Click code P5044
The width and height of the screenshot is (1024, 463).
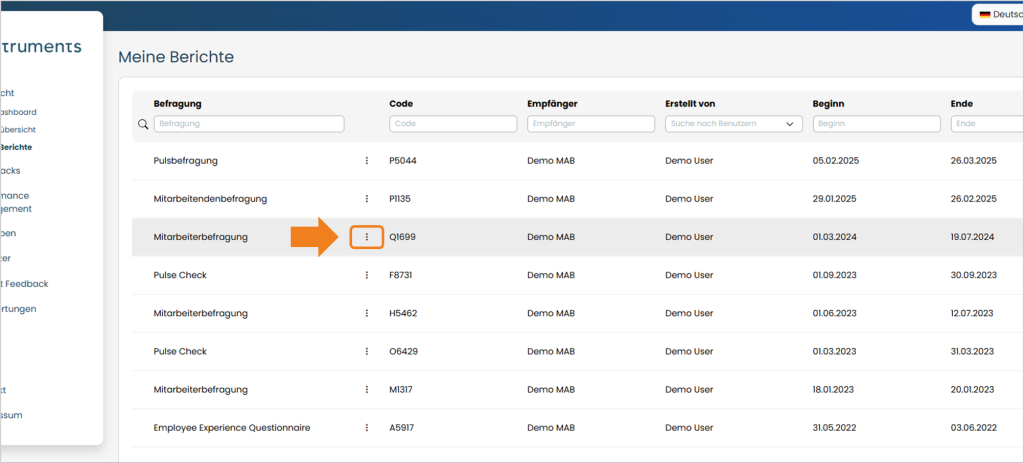point(402,161)
